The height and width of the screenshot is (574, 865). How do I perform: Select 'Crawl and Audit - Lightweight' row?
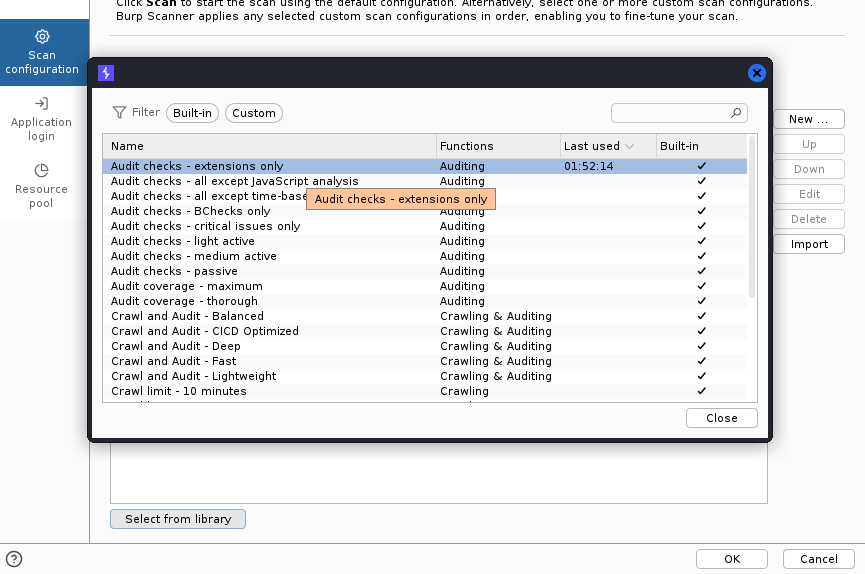pos(425,376)
